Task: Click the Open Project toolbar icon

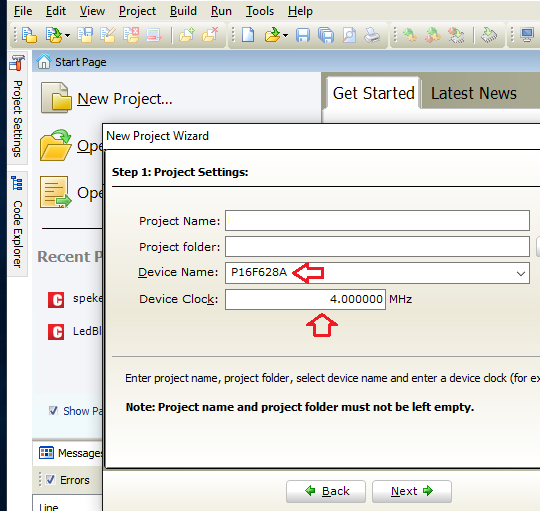Action: 54,35
